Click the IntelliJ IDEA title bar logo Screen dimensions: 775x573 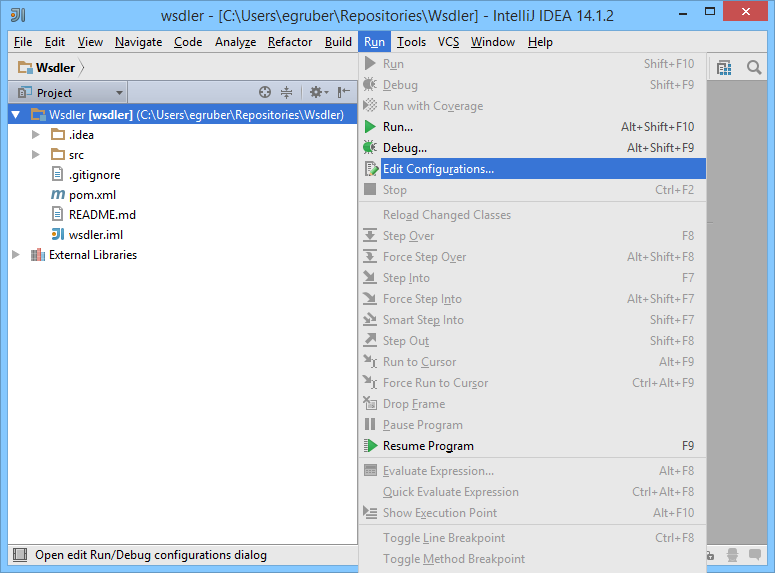point(18,15)
